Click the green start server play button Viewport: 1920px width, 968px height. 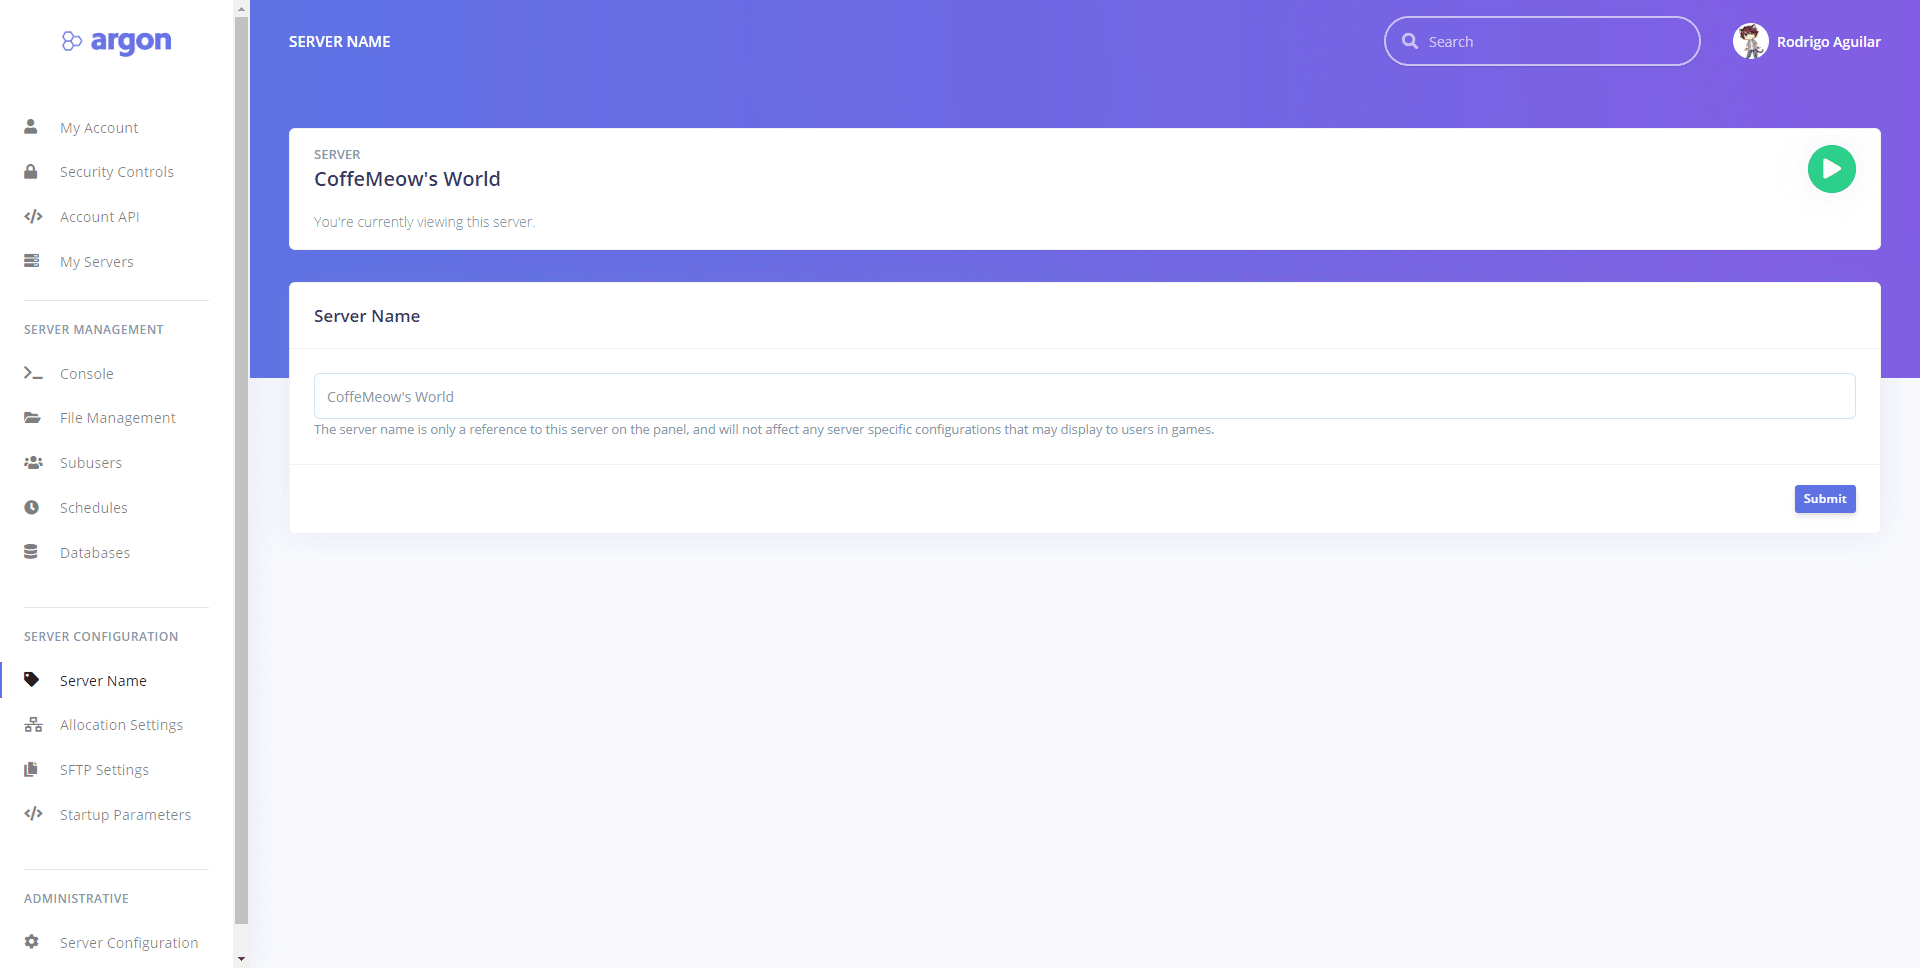[x=1831, y=169]
